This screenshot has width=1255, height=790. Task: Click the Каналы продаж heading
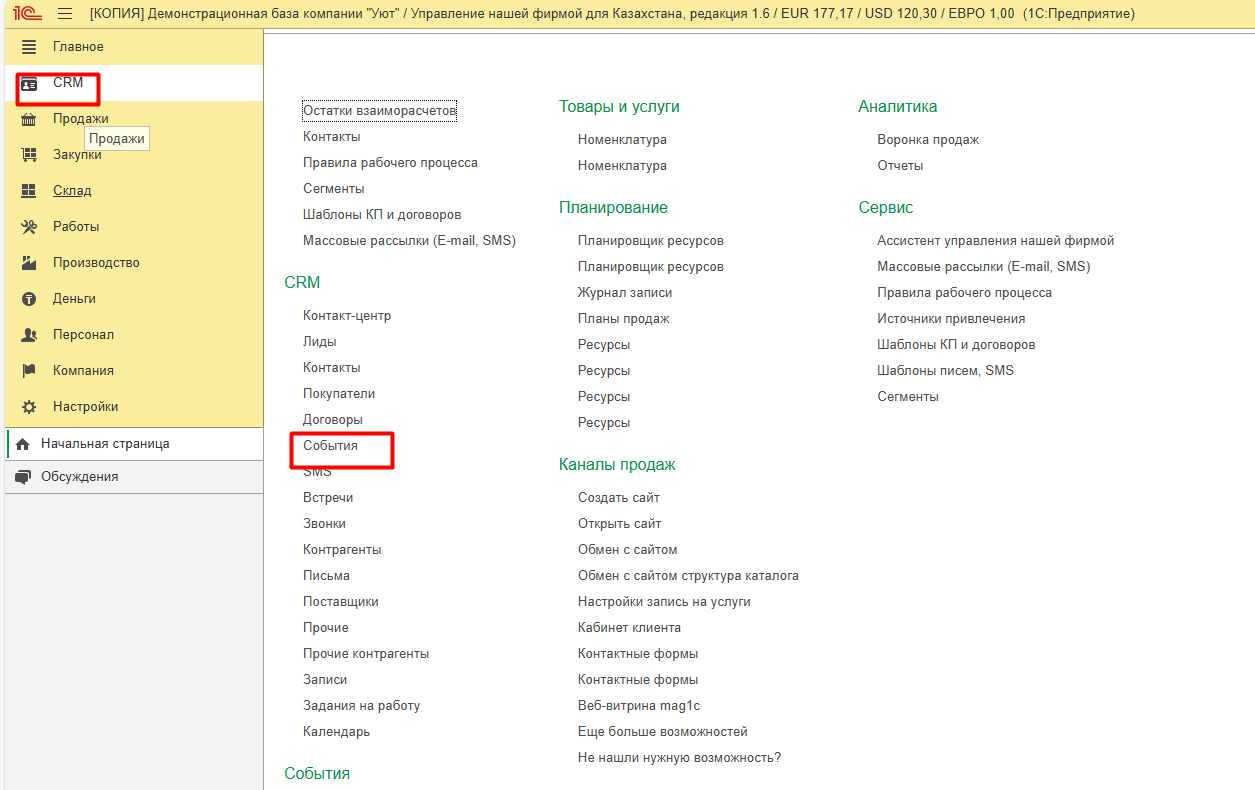tap(617, 465)
